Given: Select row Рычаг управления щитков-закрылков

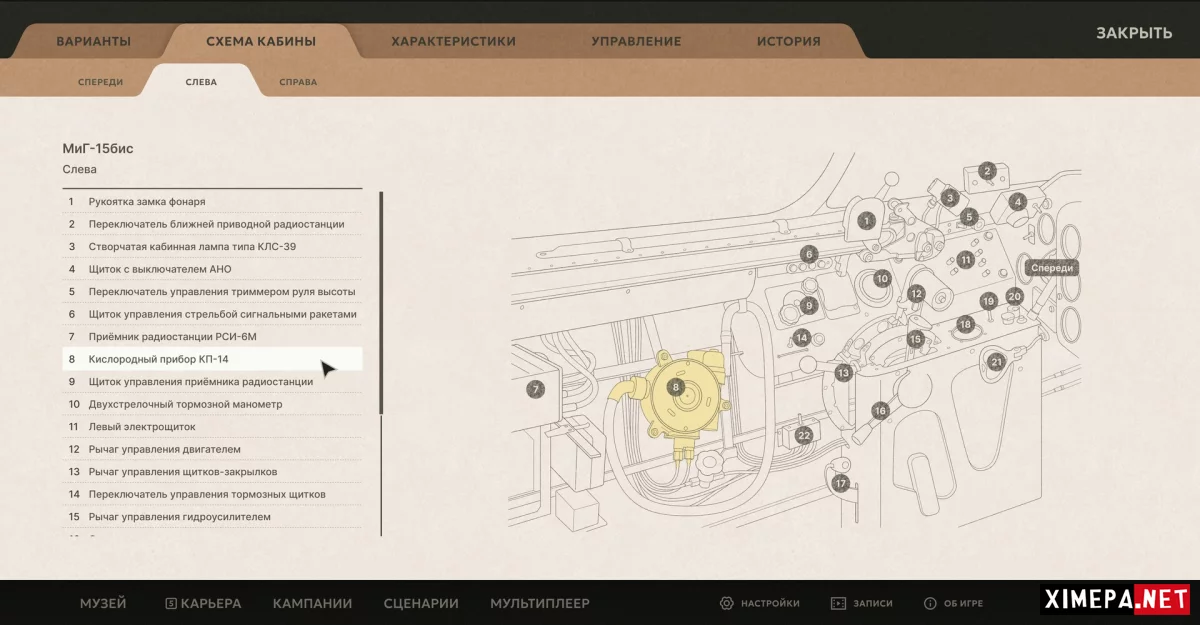Looking at the screenshot, I should [x=212, y=472].
